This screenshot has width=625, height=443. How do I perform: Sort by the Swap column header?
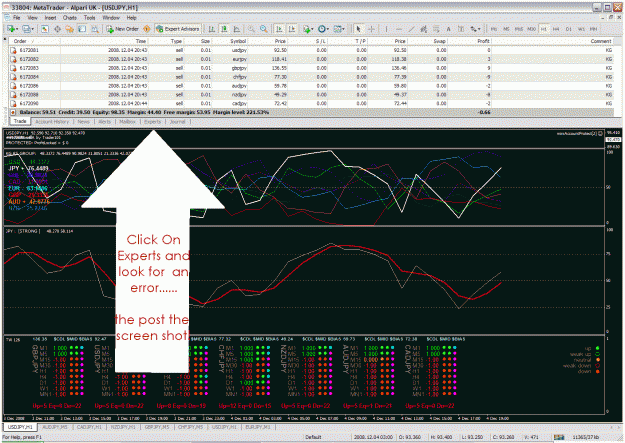(427, 41)
